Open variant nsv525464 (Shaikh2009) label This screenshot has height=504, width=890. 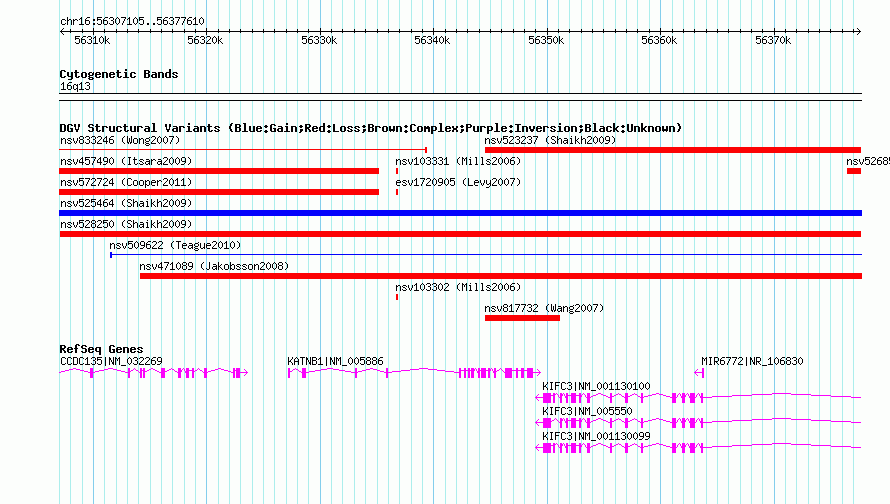coord(126,203)
